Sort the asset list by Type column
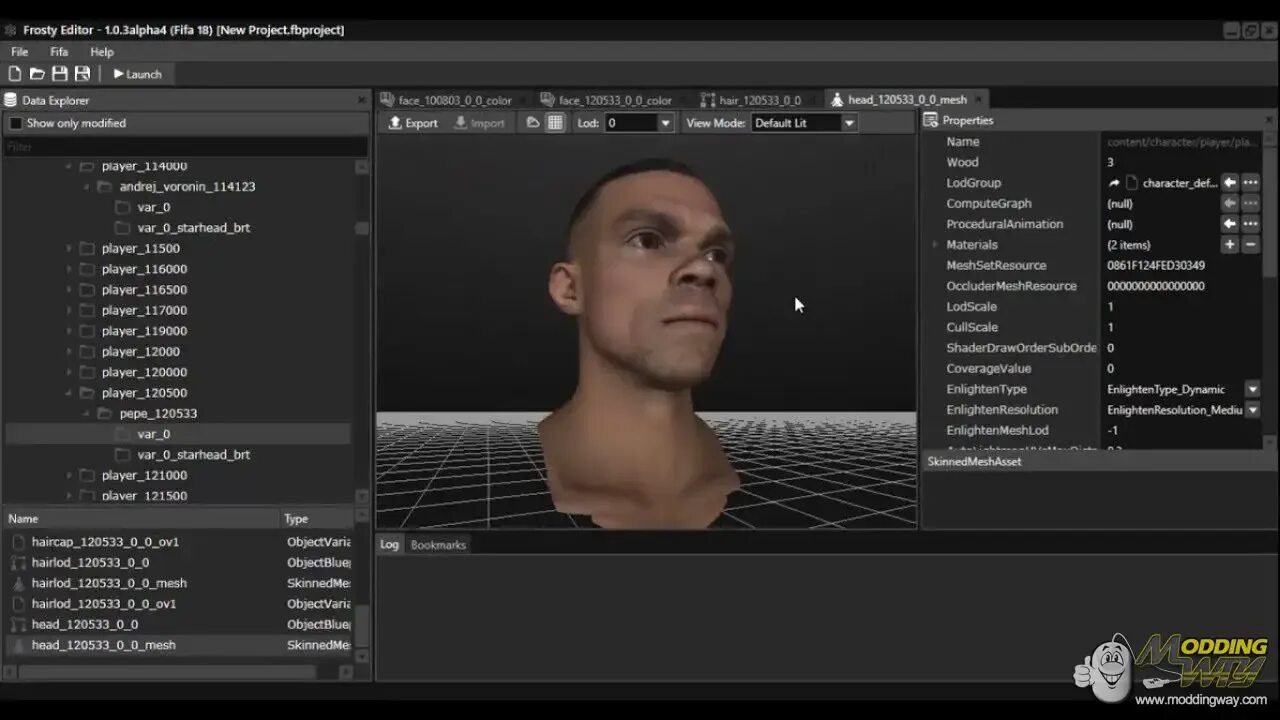Screen dimensions: 1280x720 pyautogui.click(x=316, y=519)
